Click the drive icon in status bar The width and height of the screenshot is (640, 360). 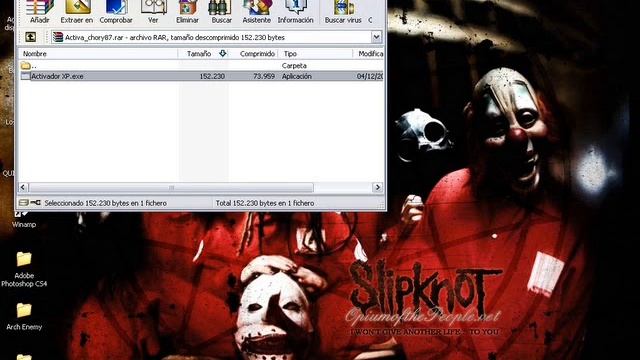tap(24, 202)
